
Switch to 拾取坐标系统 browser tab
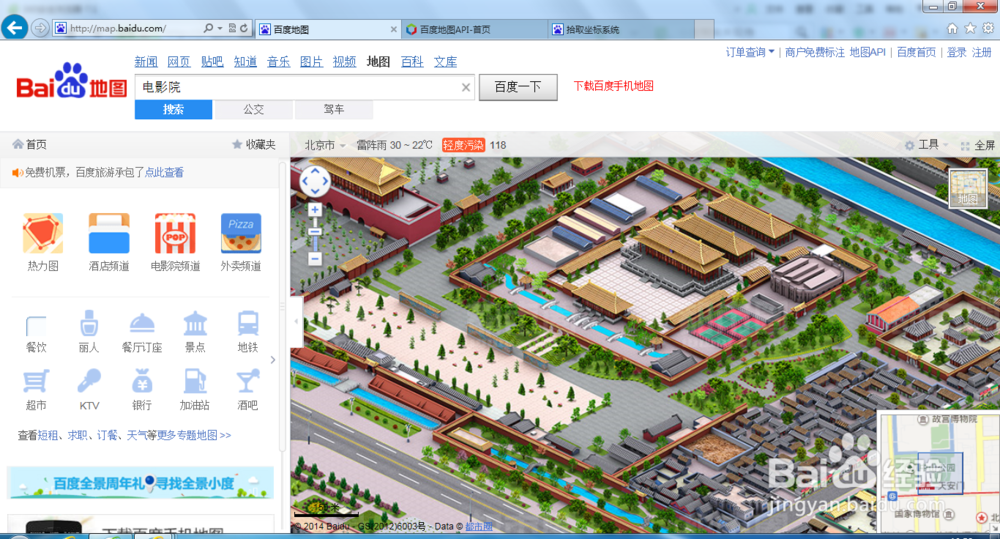pyautogui.click(x=621, y=29)
